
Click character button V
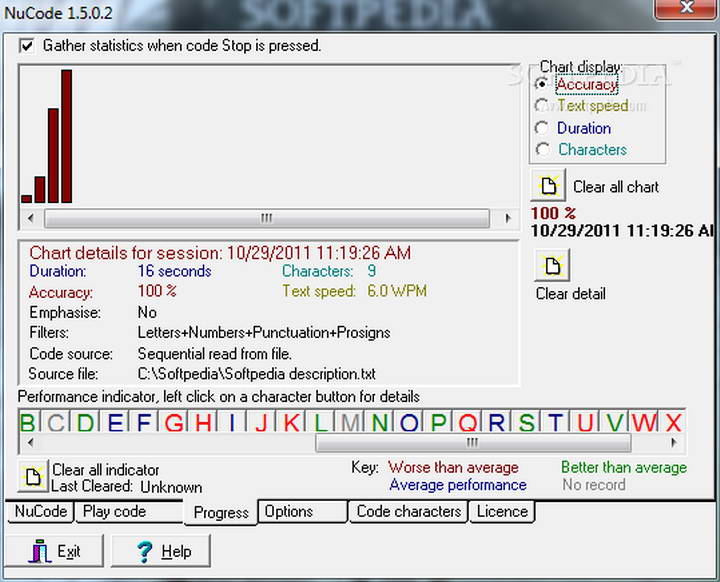pyautogui.click(x=614, y=421)
